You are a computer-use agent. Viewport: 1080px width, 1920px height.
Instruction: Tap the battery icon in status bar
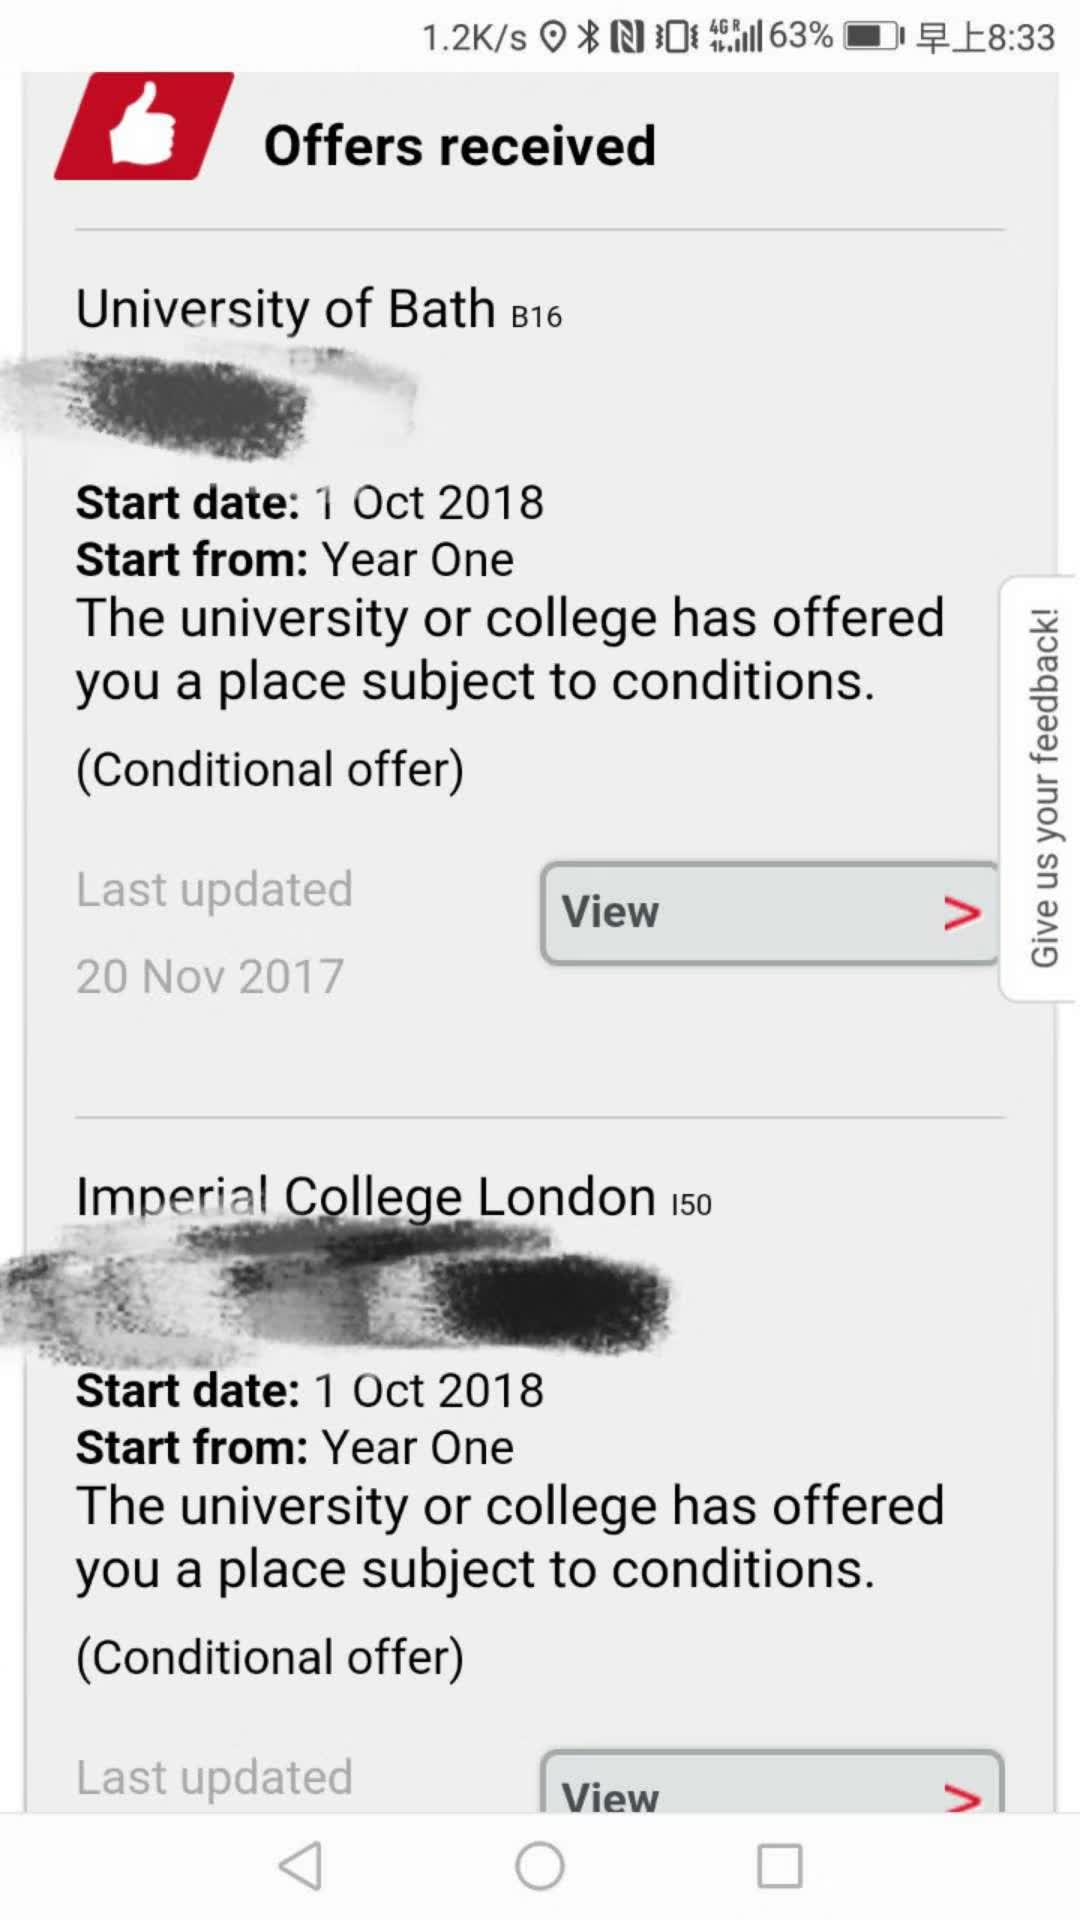tap(872, 37)
